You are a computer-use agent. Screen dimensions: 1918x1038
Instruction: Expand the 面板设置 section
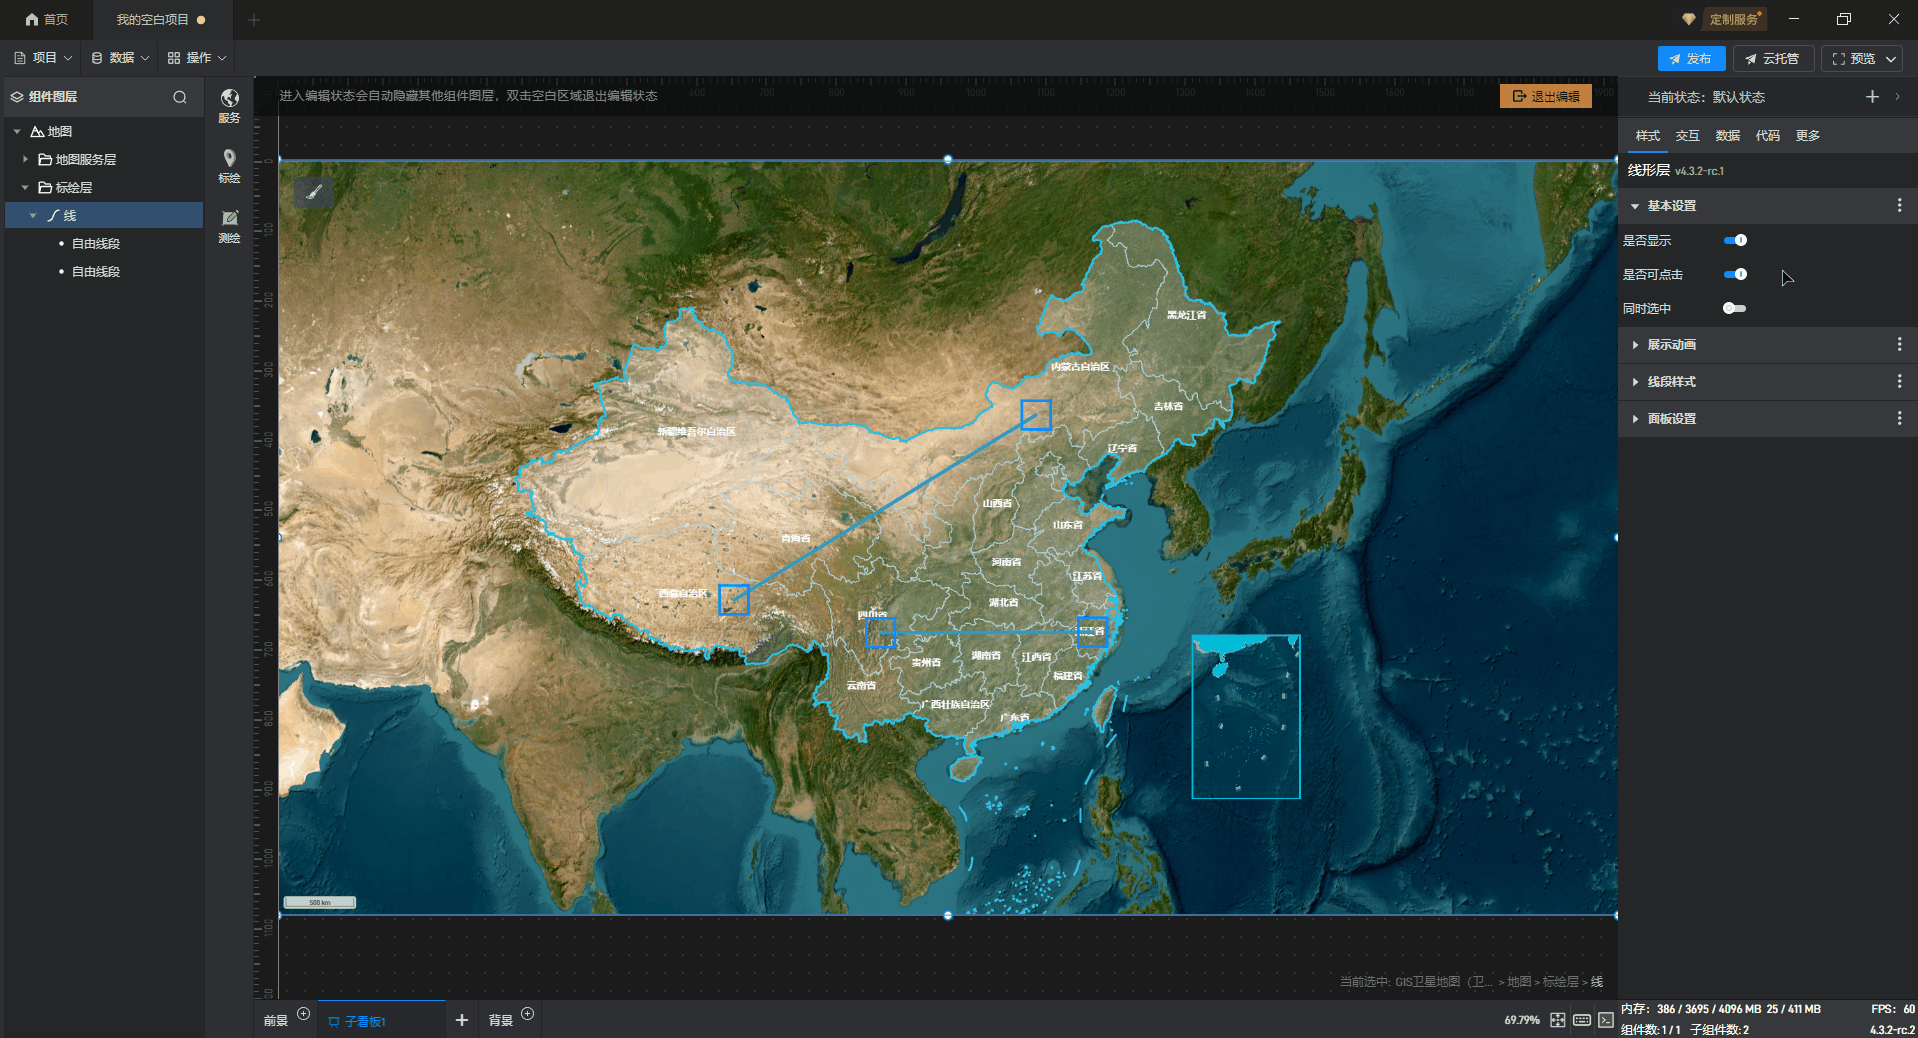pos(1635,419)
